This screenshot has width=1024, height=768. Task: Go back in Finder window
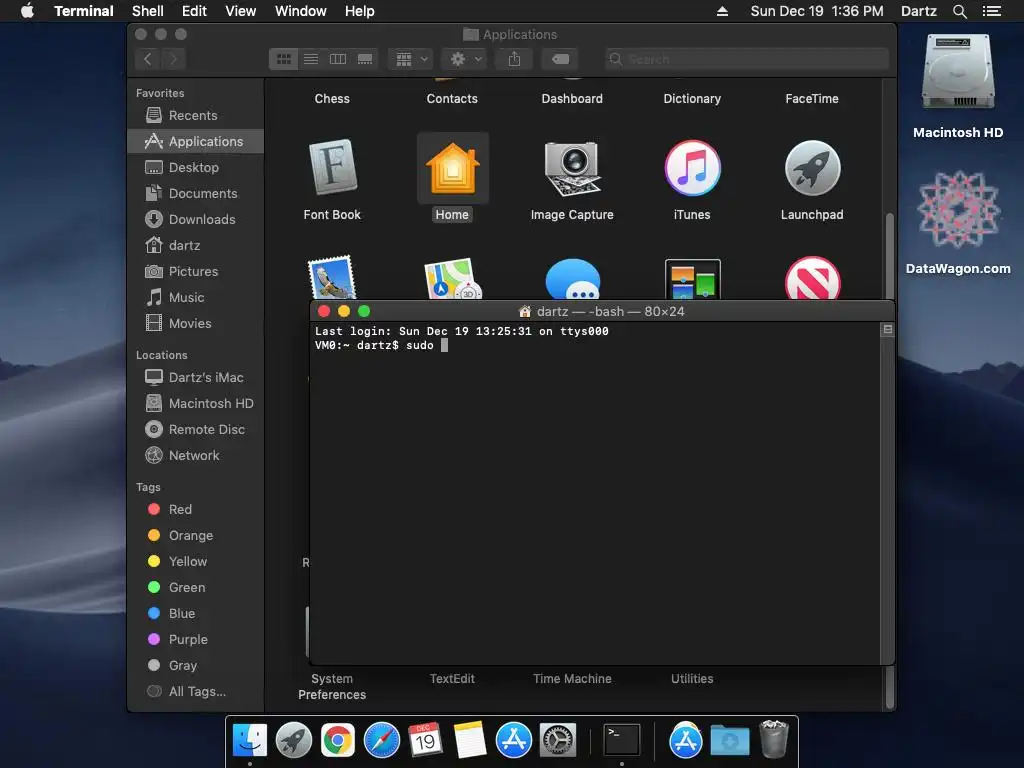(x=148, y=59)
